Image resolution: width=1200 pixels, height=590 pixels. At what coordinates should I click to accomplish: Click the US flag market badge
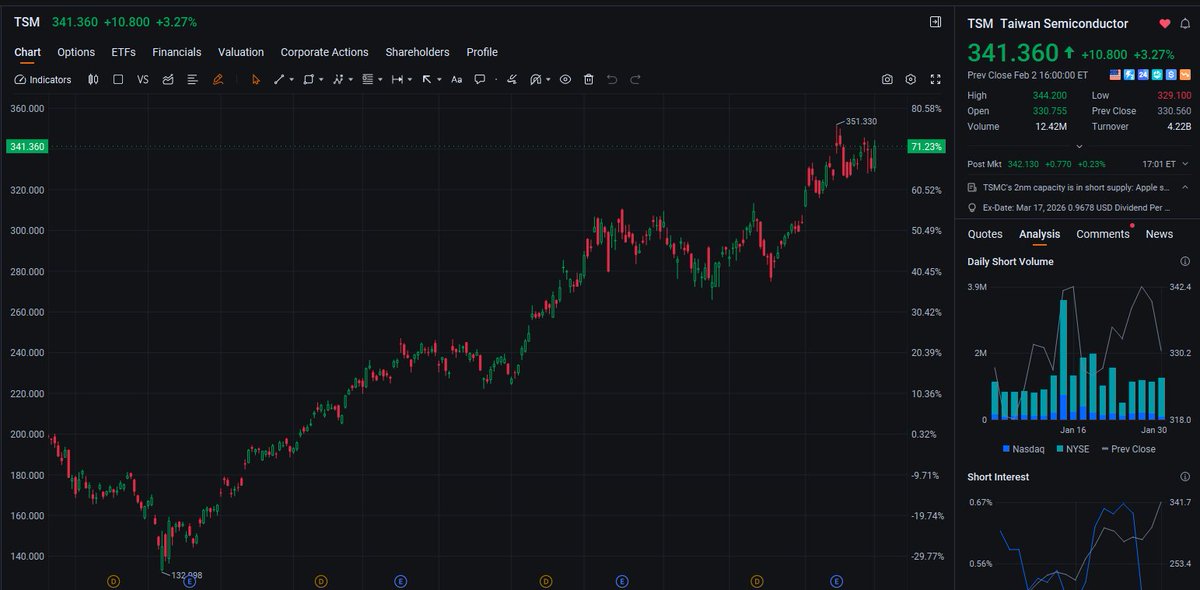[x=1115, y=75]
